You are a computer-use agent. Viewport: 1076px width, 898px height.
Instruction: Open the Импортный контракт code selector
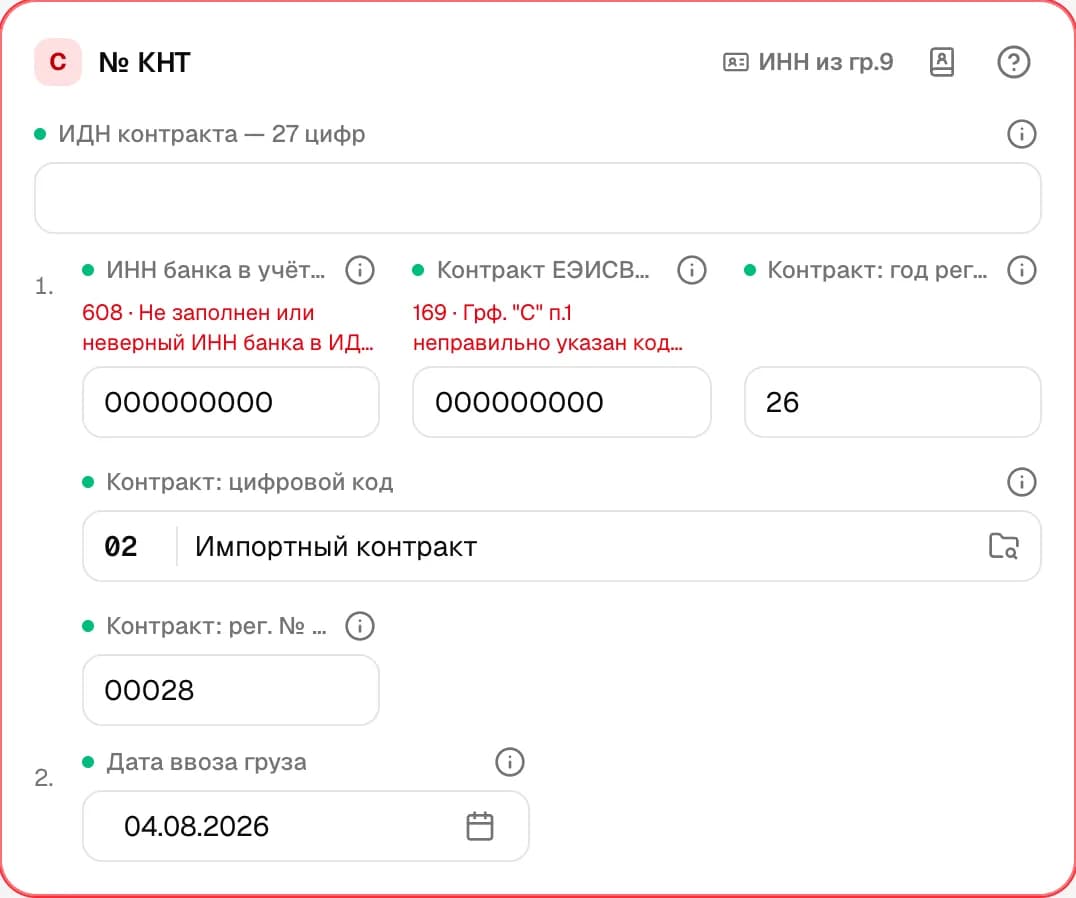pyautogui.click(x=562, y=546)
